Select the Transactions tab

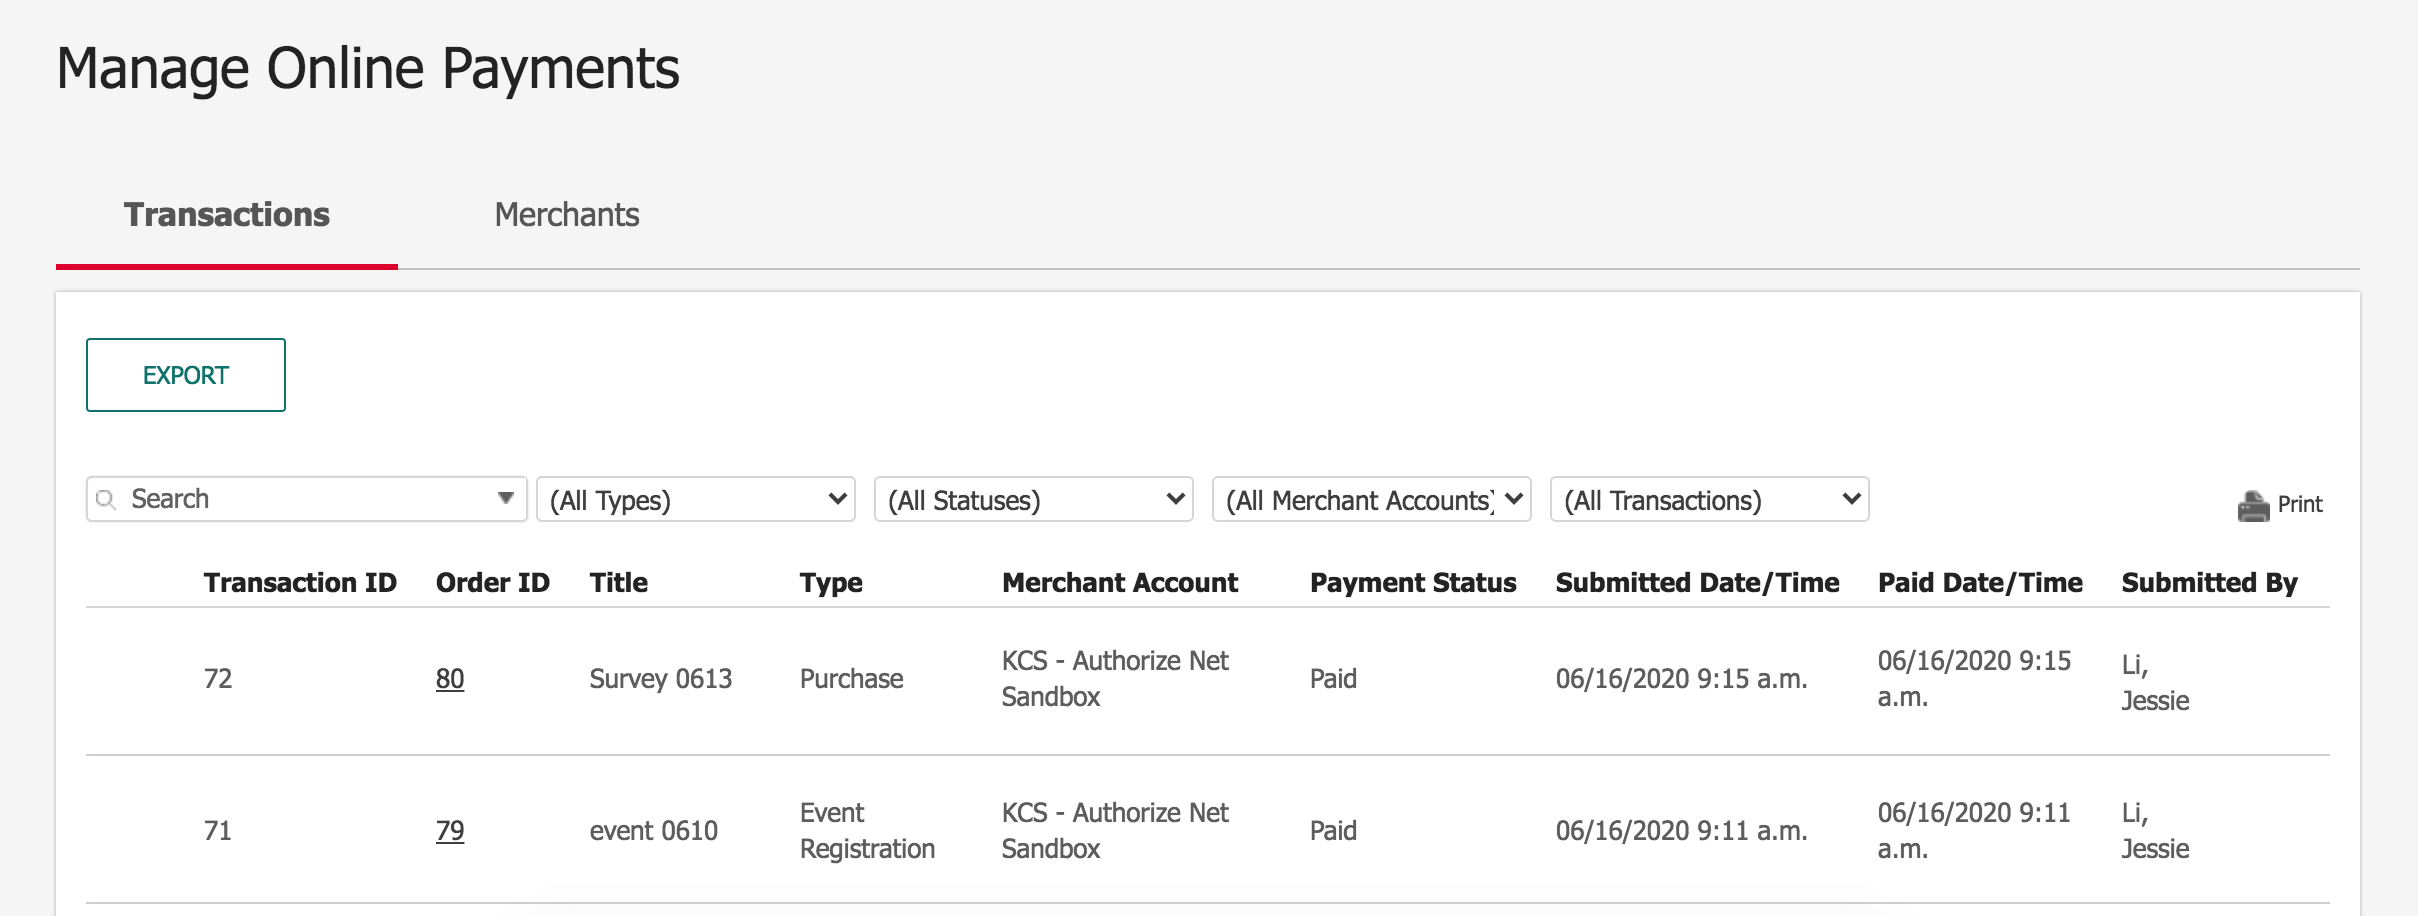(x=226, y=214)
